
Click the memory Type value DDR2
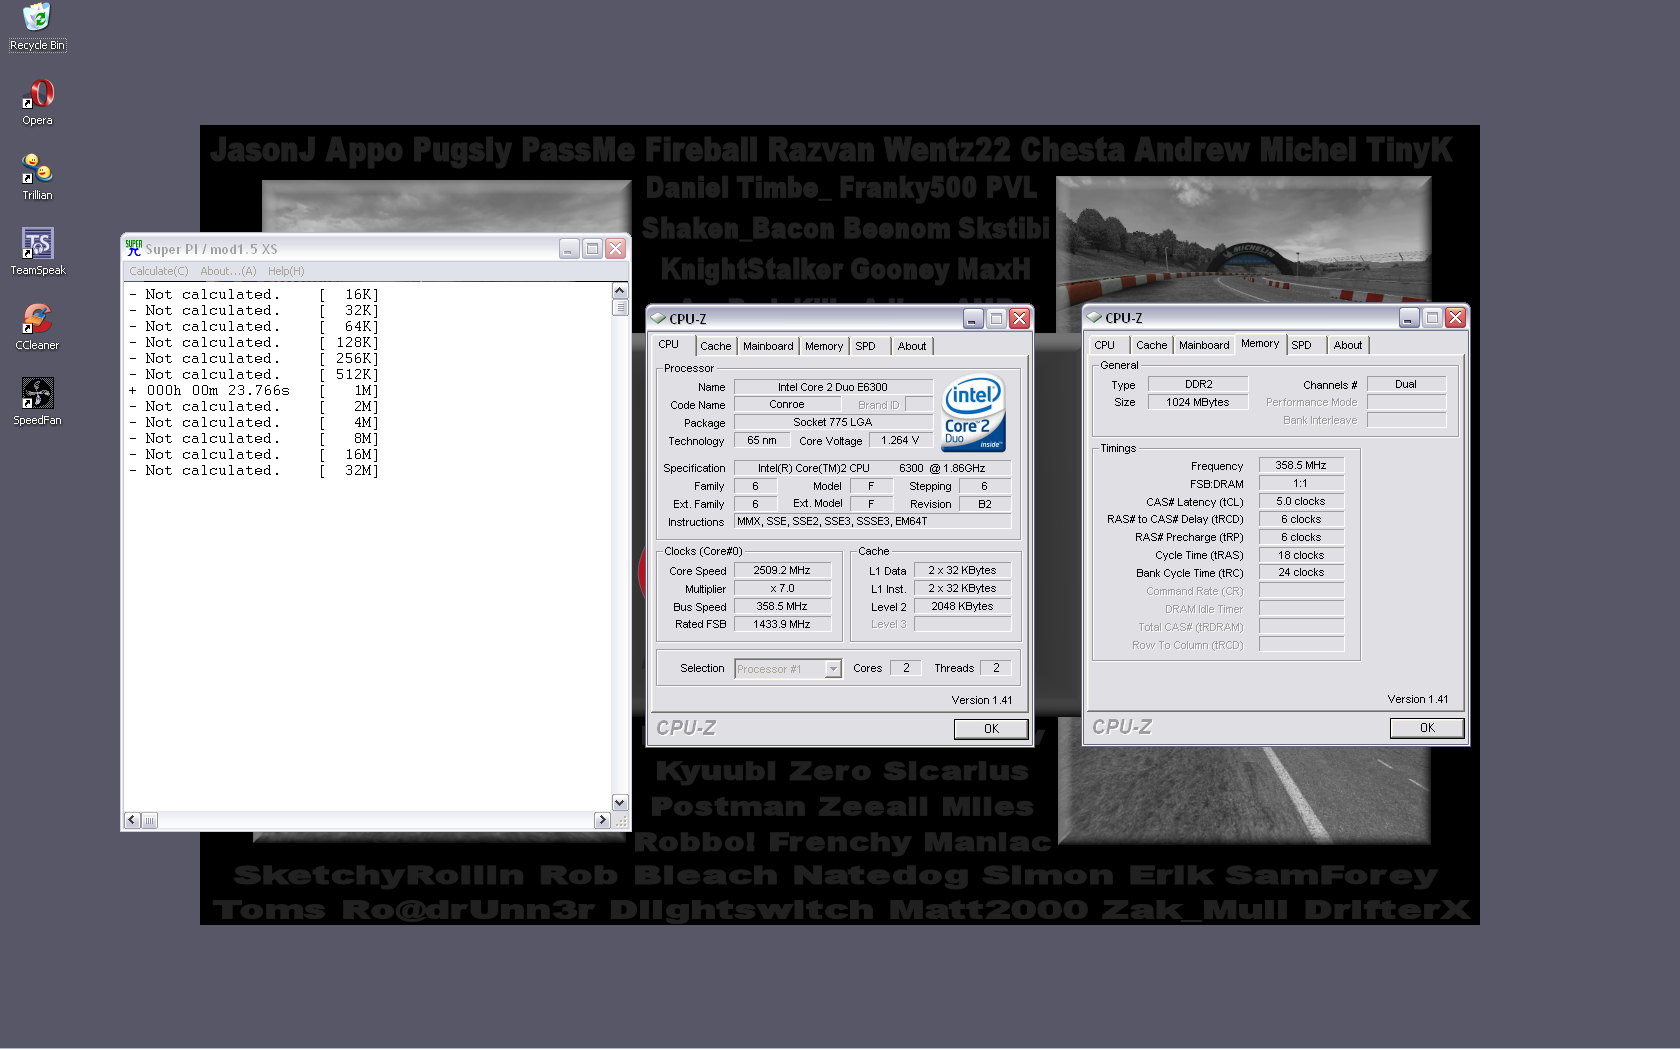[1198, 384]
